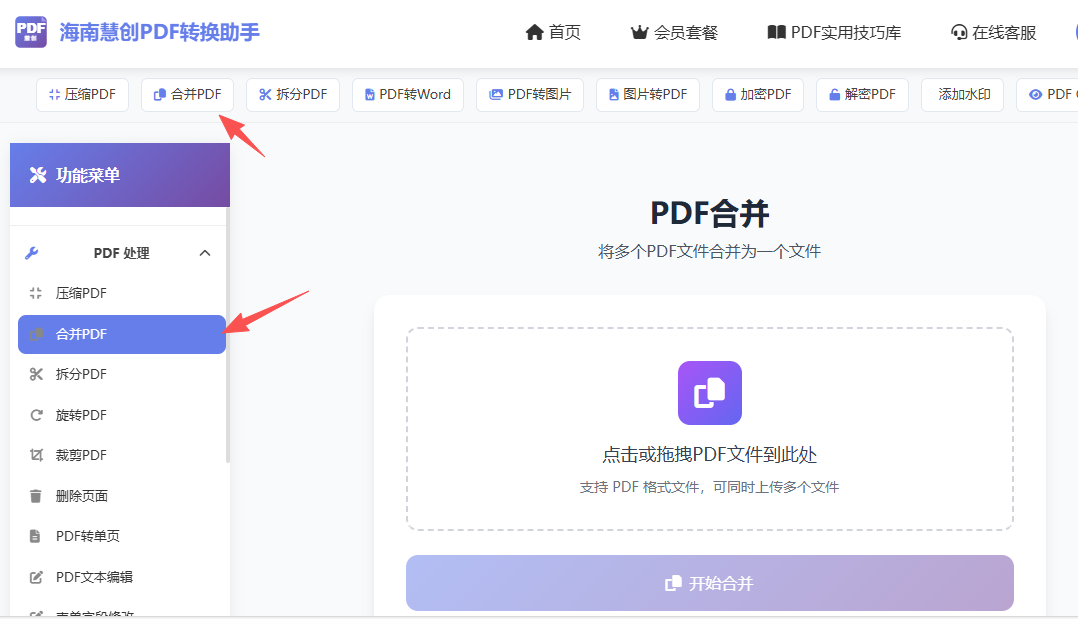Select 解密PDF in the top toolbar
This screenshot has height=619, width=1078.
point(862,94)
